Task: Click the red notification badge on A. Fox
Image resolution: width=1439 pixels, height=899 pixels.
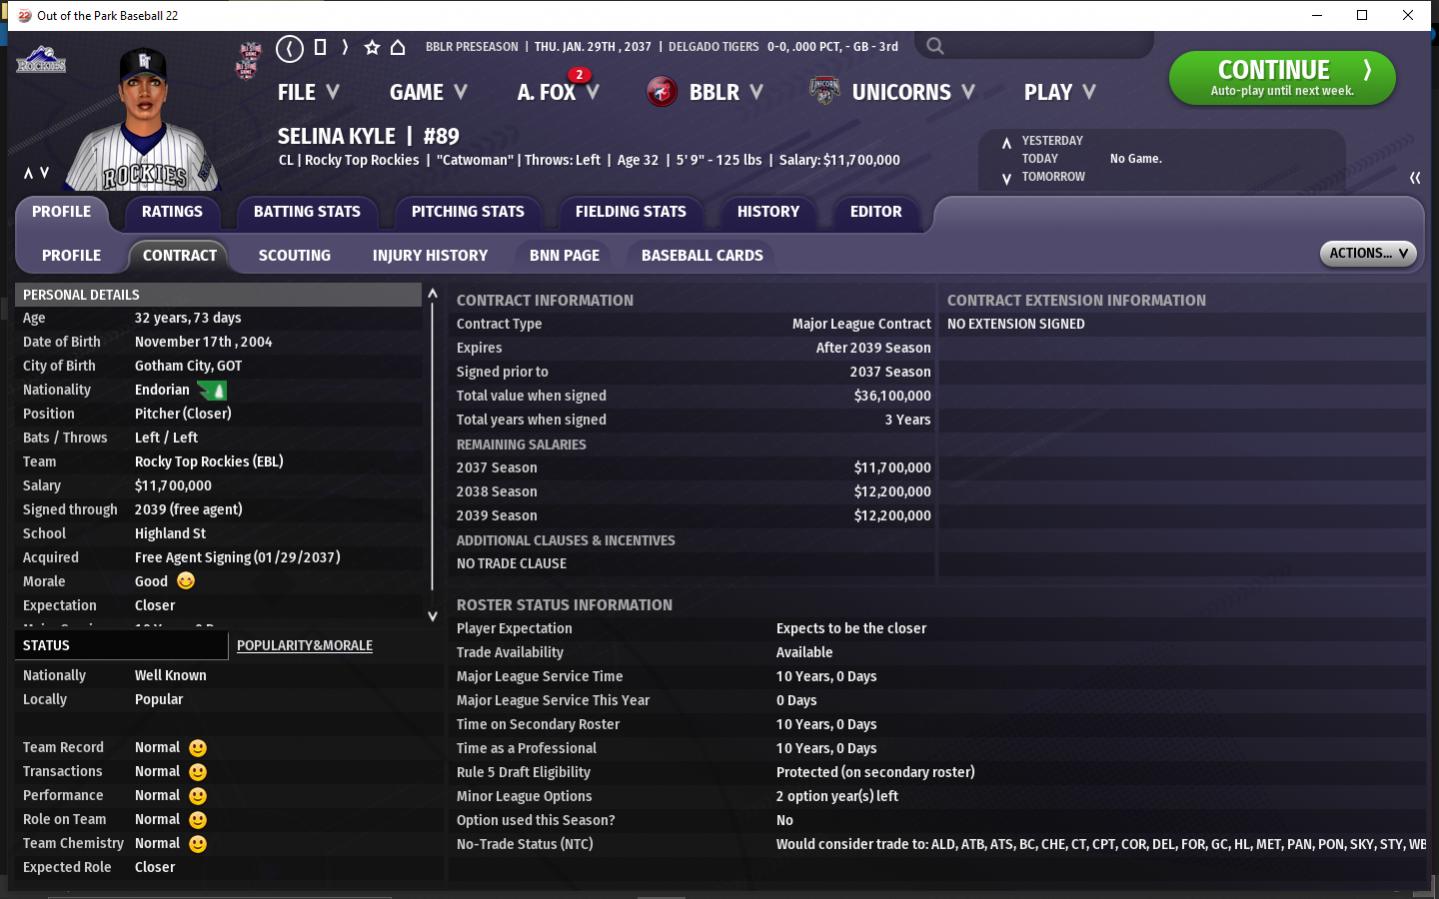Action: (579, 75)
